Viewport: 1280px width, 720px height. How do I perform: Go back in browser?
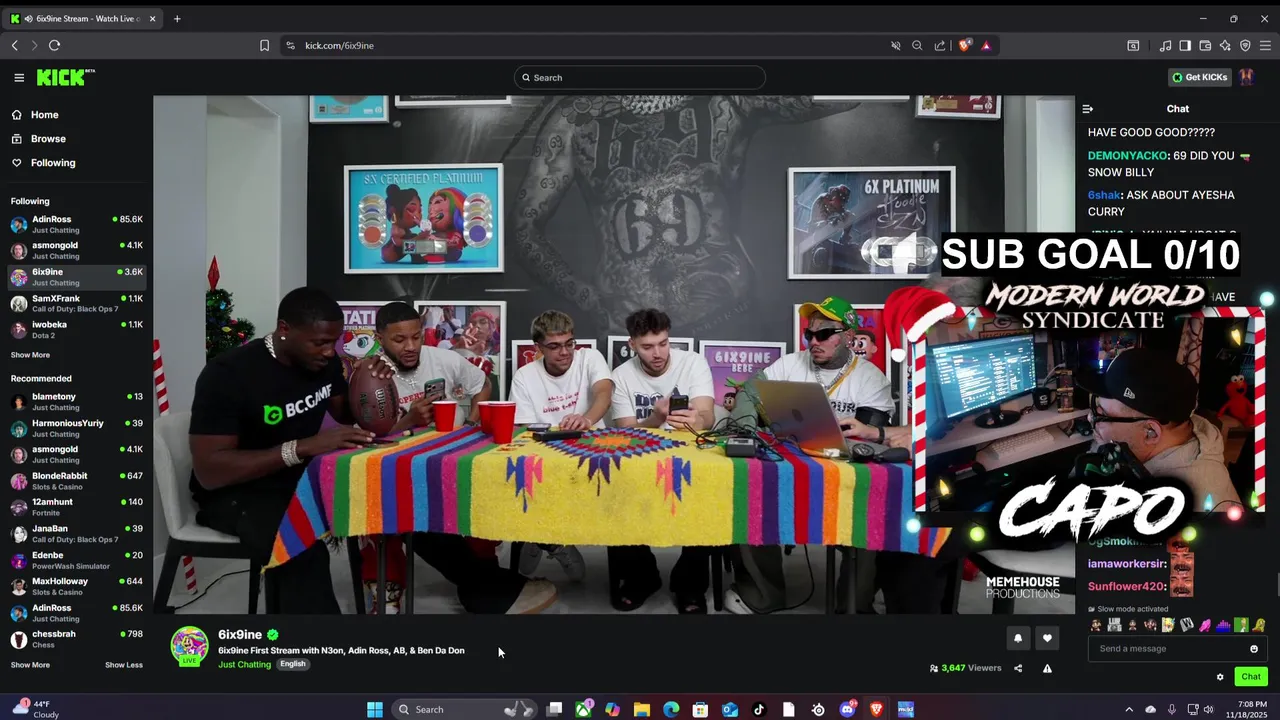[x=15, y=45]
